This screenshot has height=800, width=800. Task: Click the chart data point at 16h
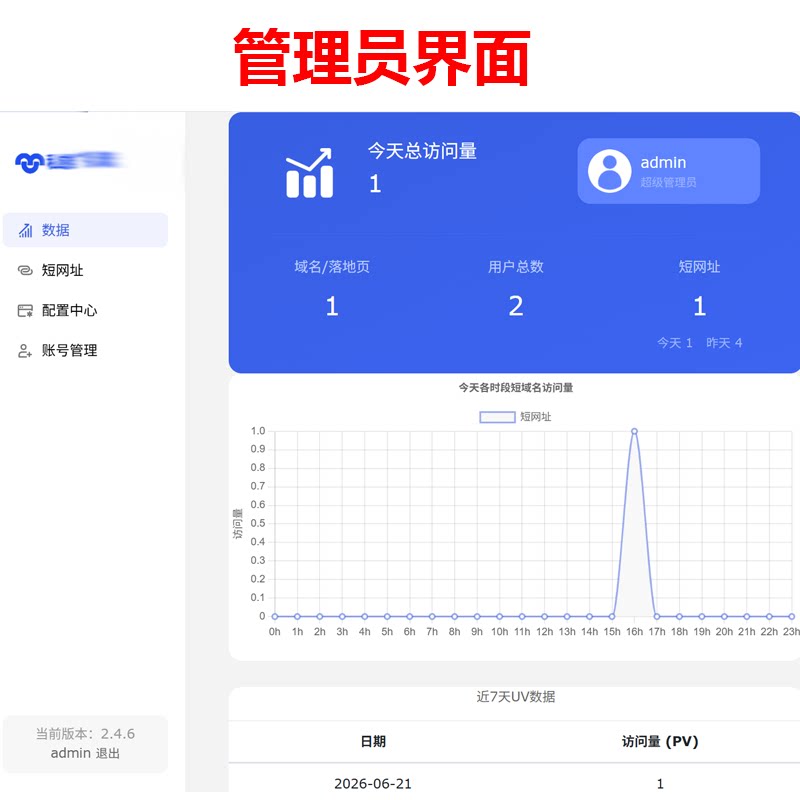[x=634, y=432]
